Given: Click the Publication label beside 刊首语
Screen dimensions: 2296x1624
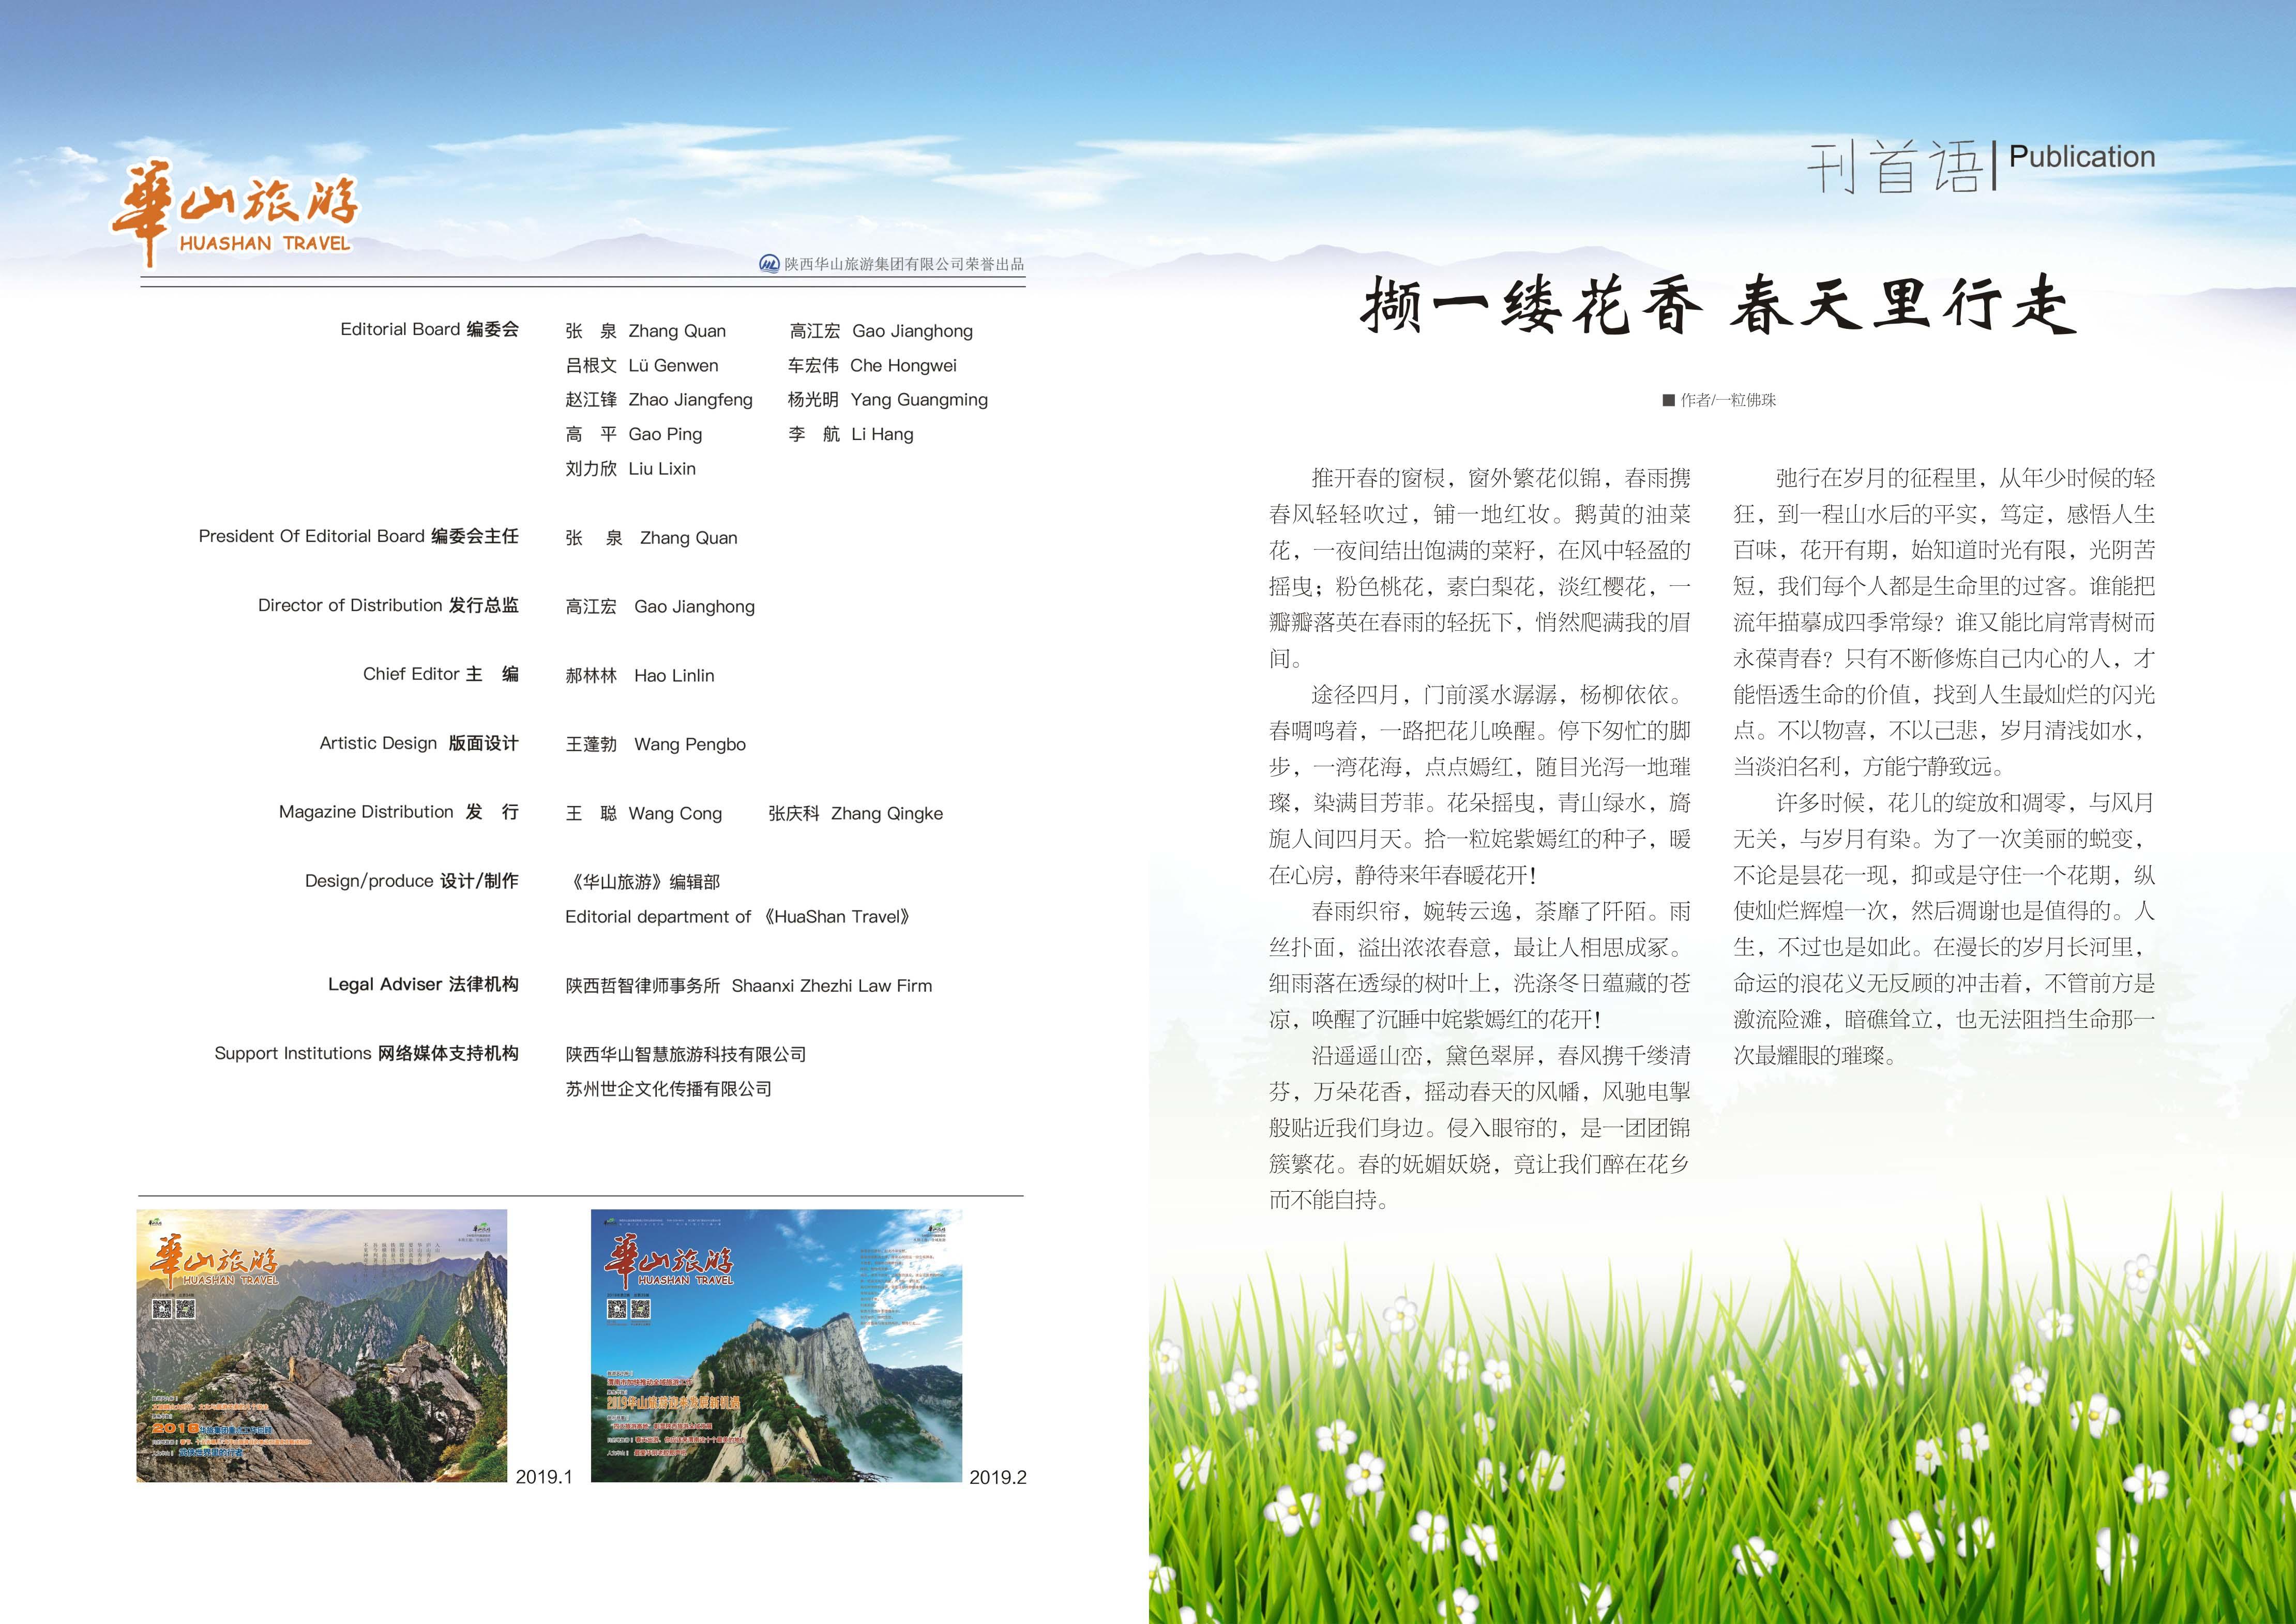Looking at the screenshot, I should pos(2081,157).
